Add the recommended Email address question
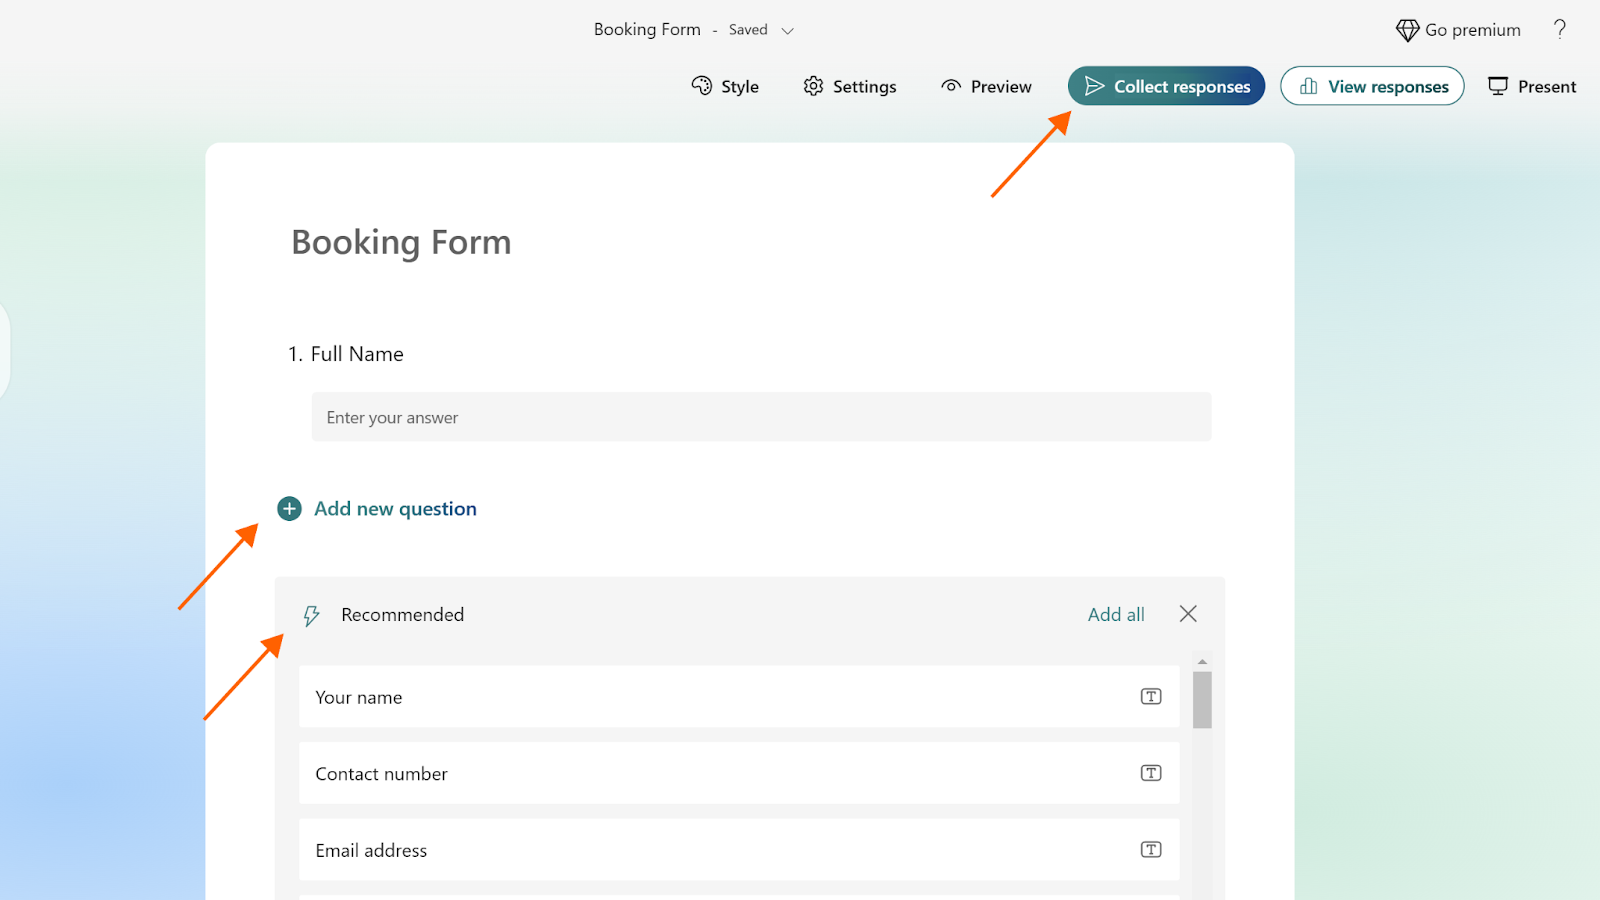This screenshot has height=900, width=1600. 700,850
